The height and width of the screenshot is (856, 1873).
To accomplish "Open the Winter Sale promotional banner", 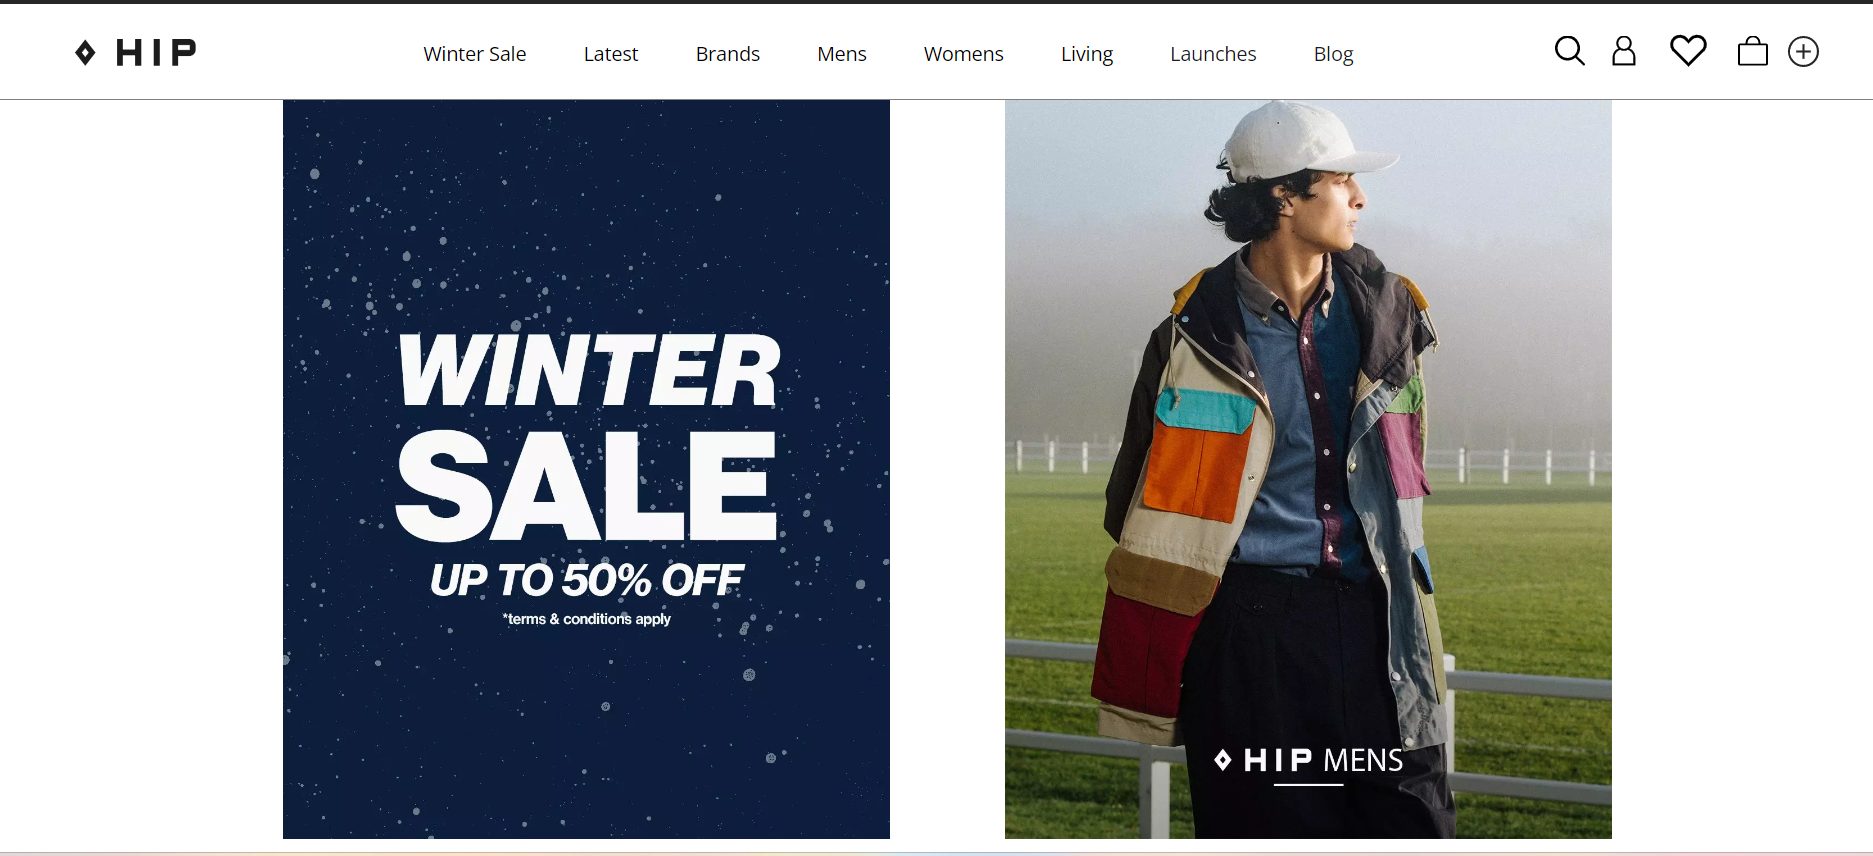I will [586, 469].
